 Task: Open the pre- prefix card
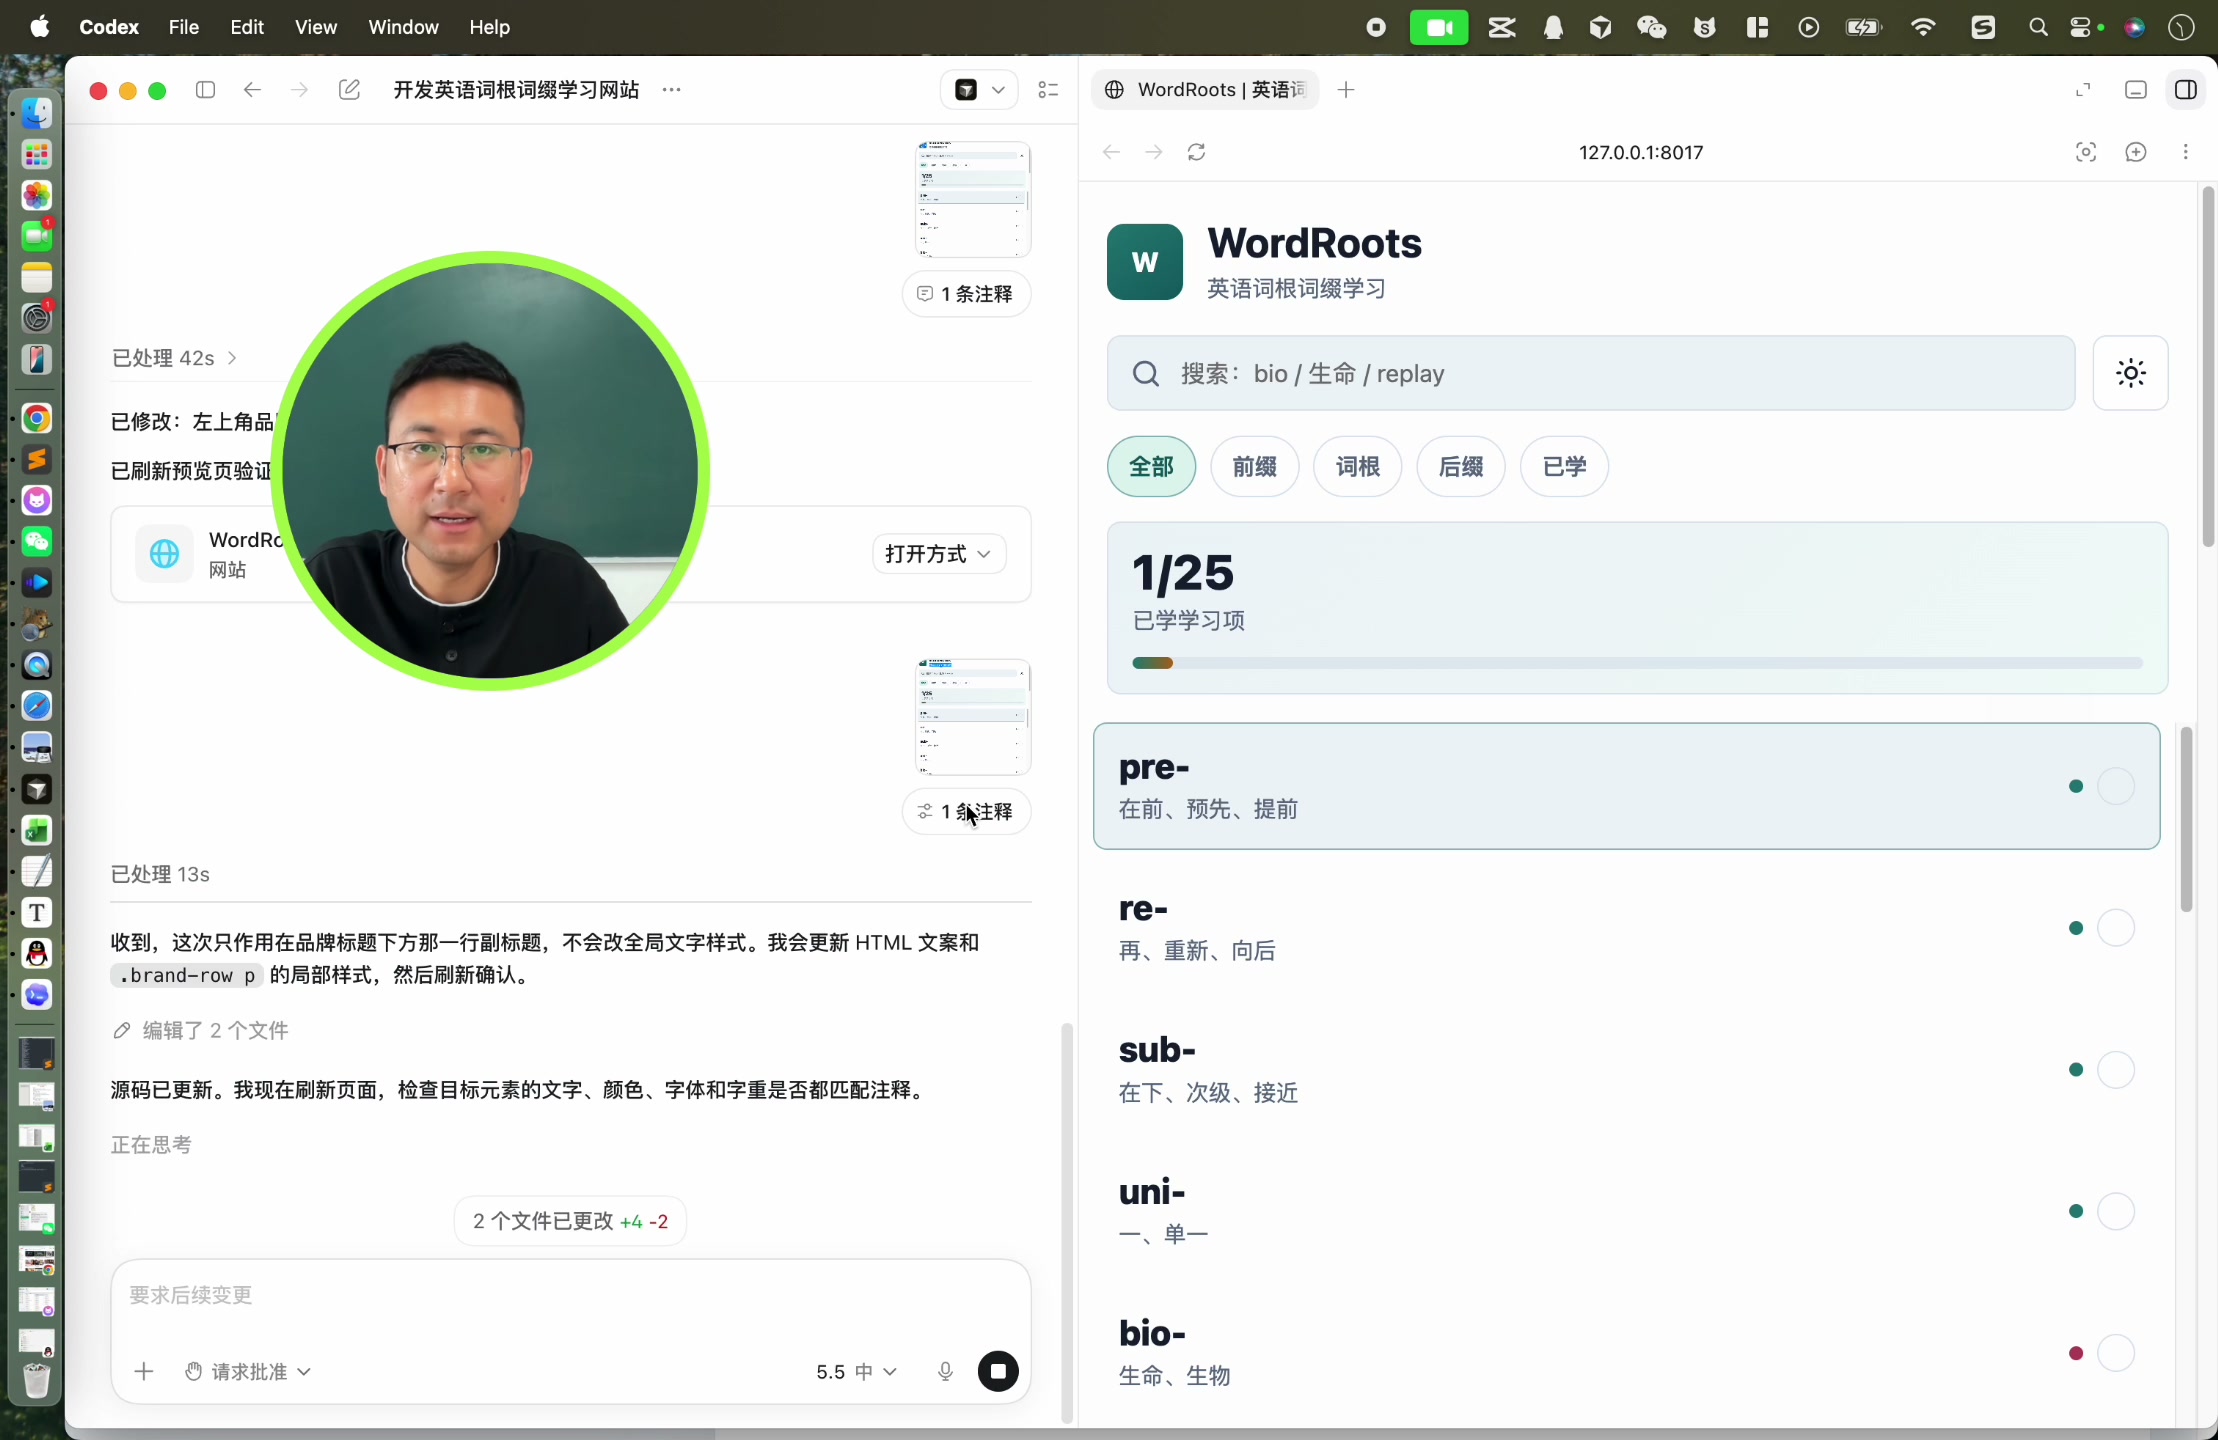(1626, 786)
